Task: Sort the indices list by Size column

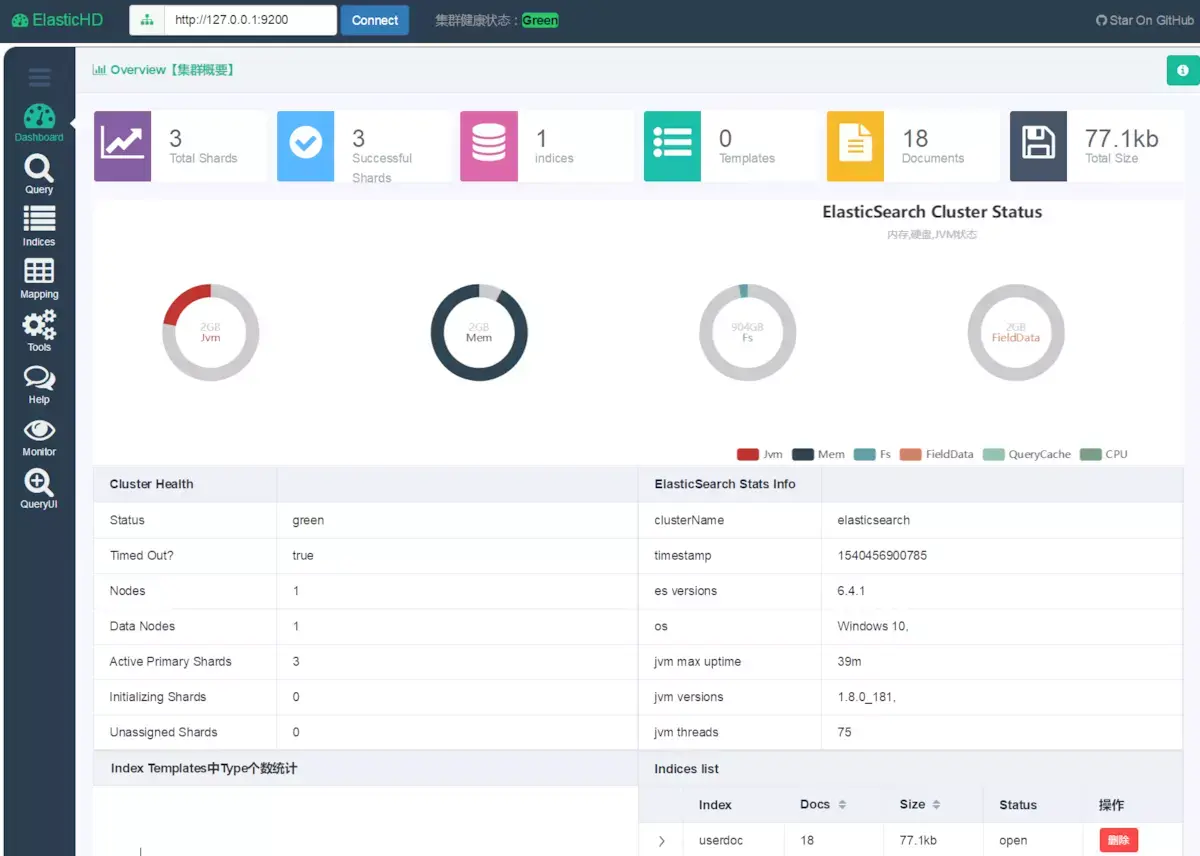Action: tap(920, 805)
